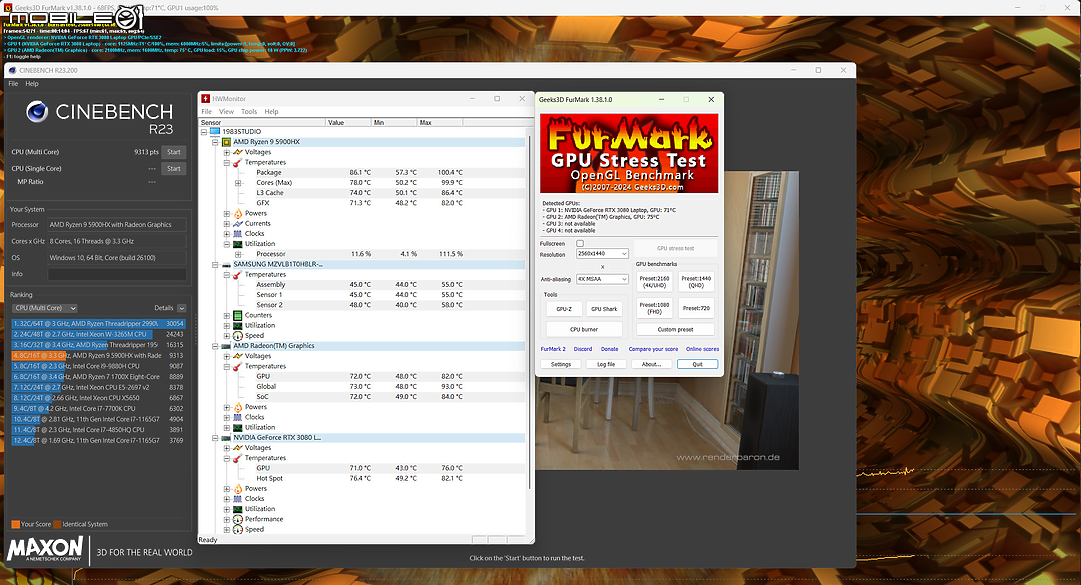This screenshot has height=585, width=1081.
Task: Click the card icon beside AMD Radeon(TM) Graphics
Action: pyautogui.click(x=226, y=346)
